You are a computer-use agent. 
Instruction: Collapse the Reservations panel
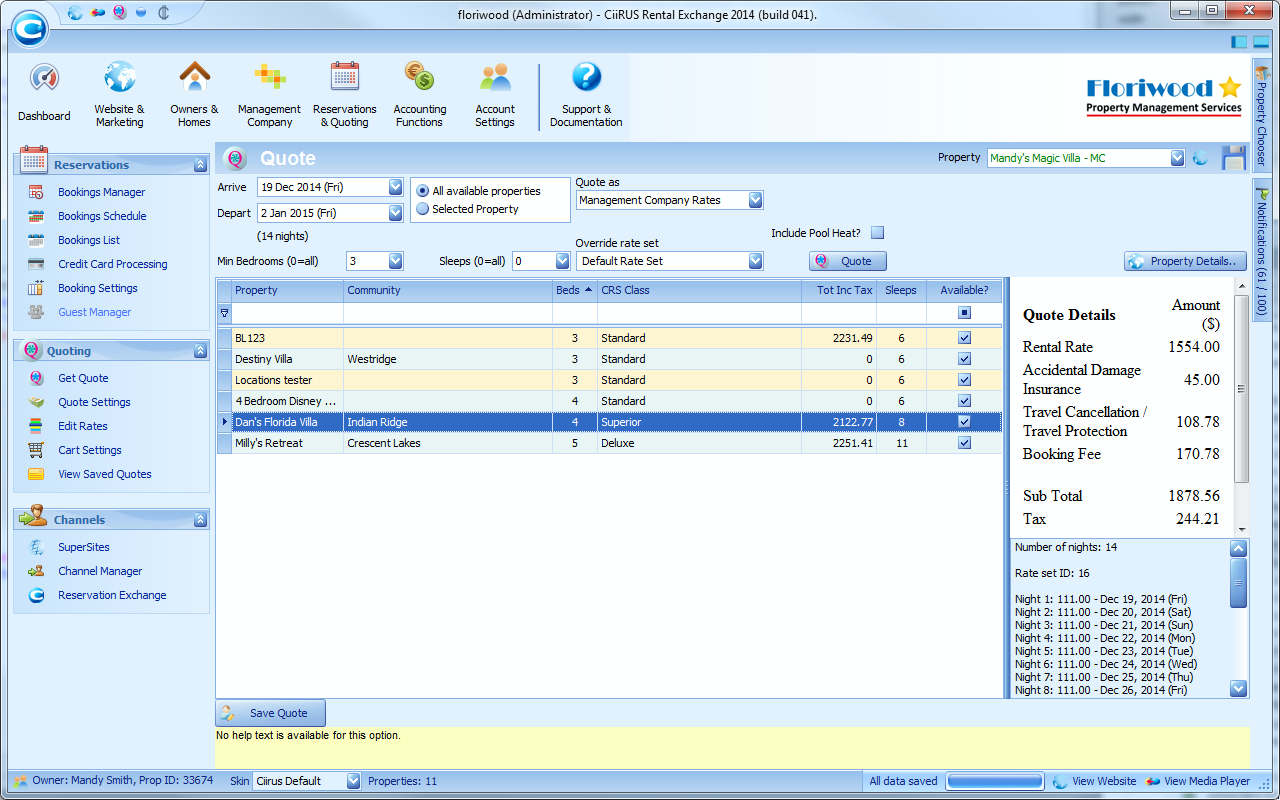point(200,165)
